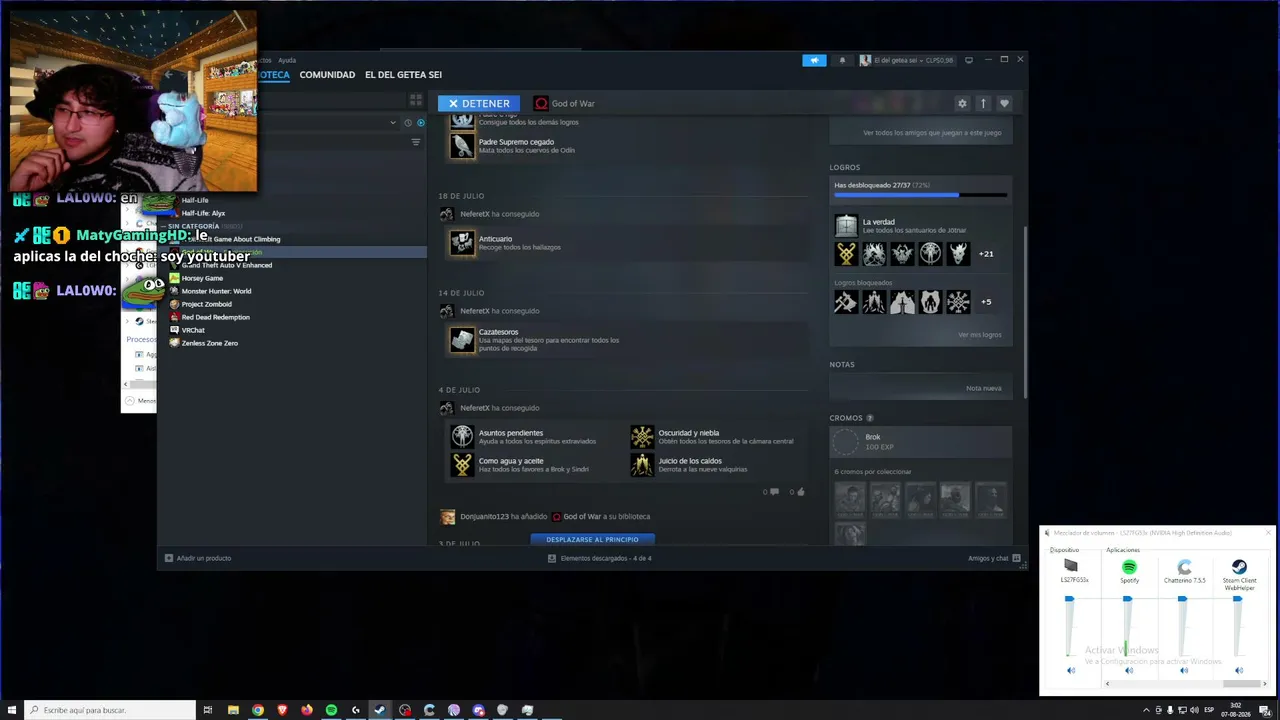
Task: Open the Windows Start menu
Action: point(12,710)
